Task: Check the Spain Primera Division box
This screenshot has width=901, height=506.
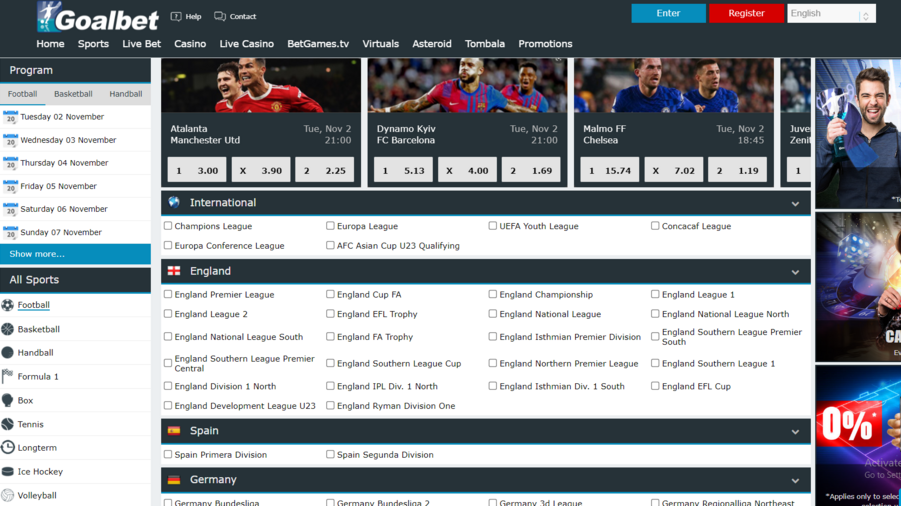Action: 168,454
